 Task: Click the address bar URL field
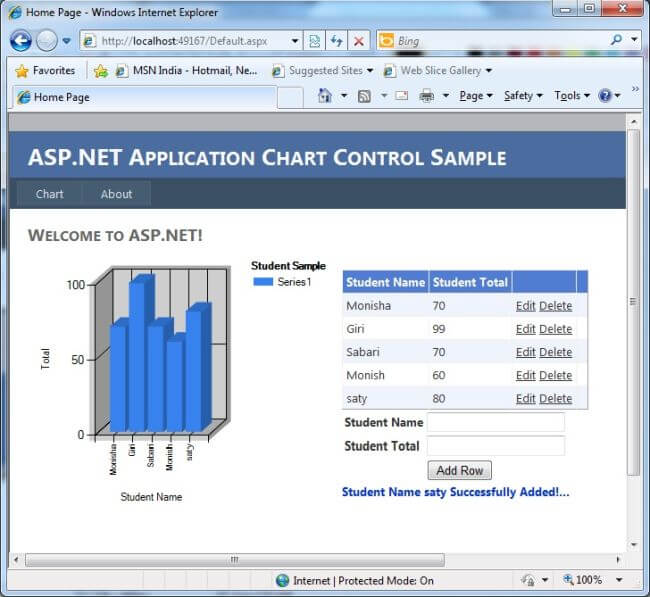coord(186,41)
